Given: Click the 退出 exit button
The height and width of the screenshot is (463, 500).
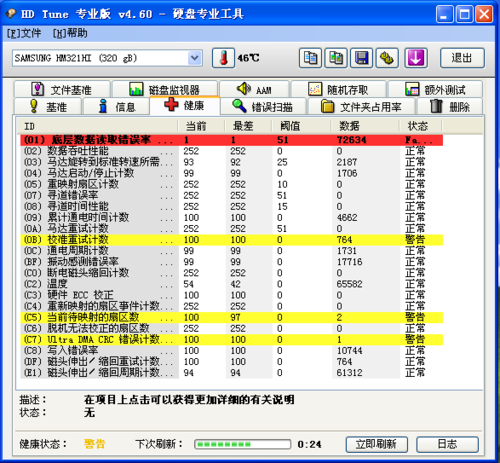Looking at the screenshot, I should 462,58.
